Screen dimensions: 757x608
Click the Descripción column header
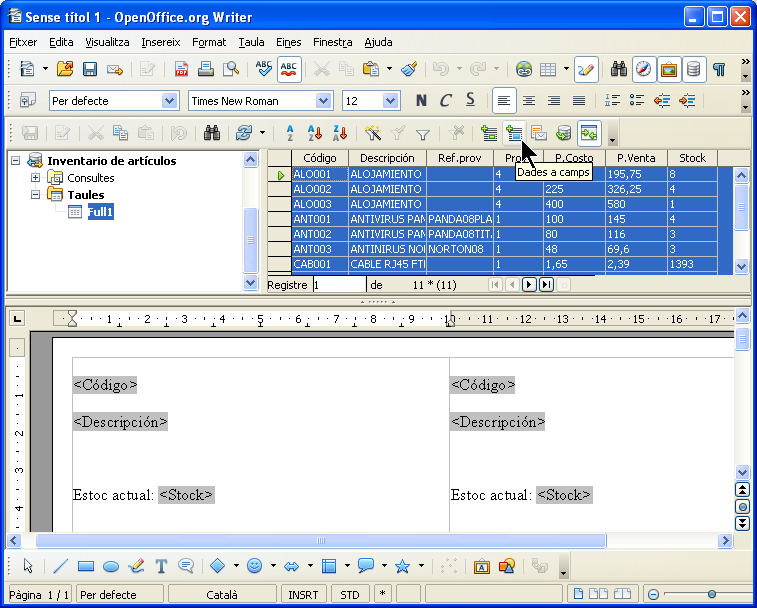(387, 158)
